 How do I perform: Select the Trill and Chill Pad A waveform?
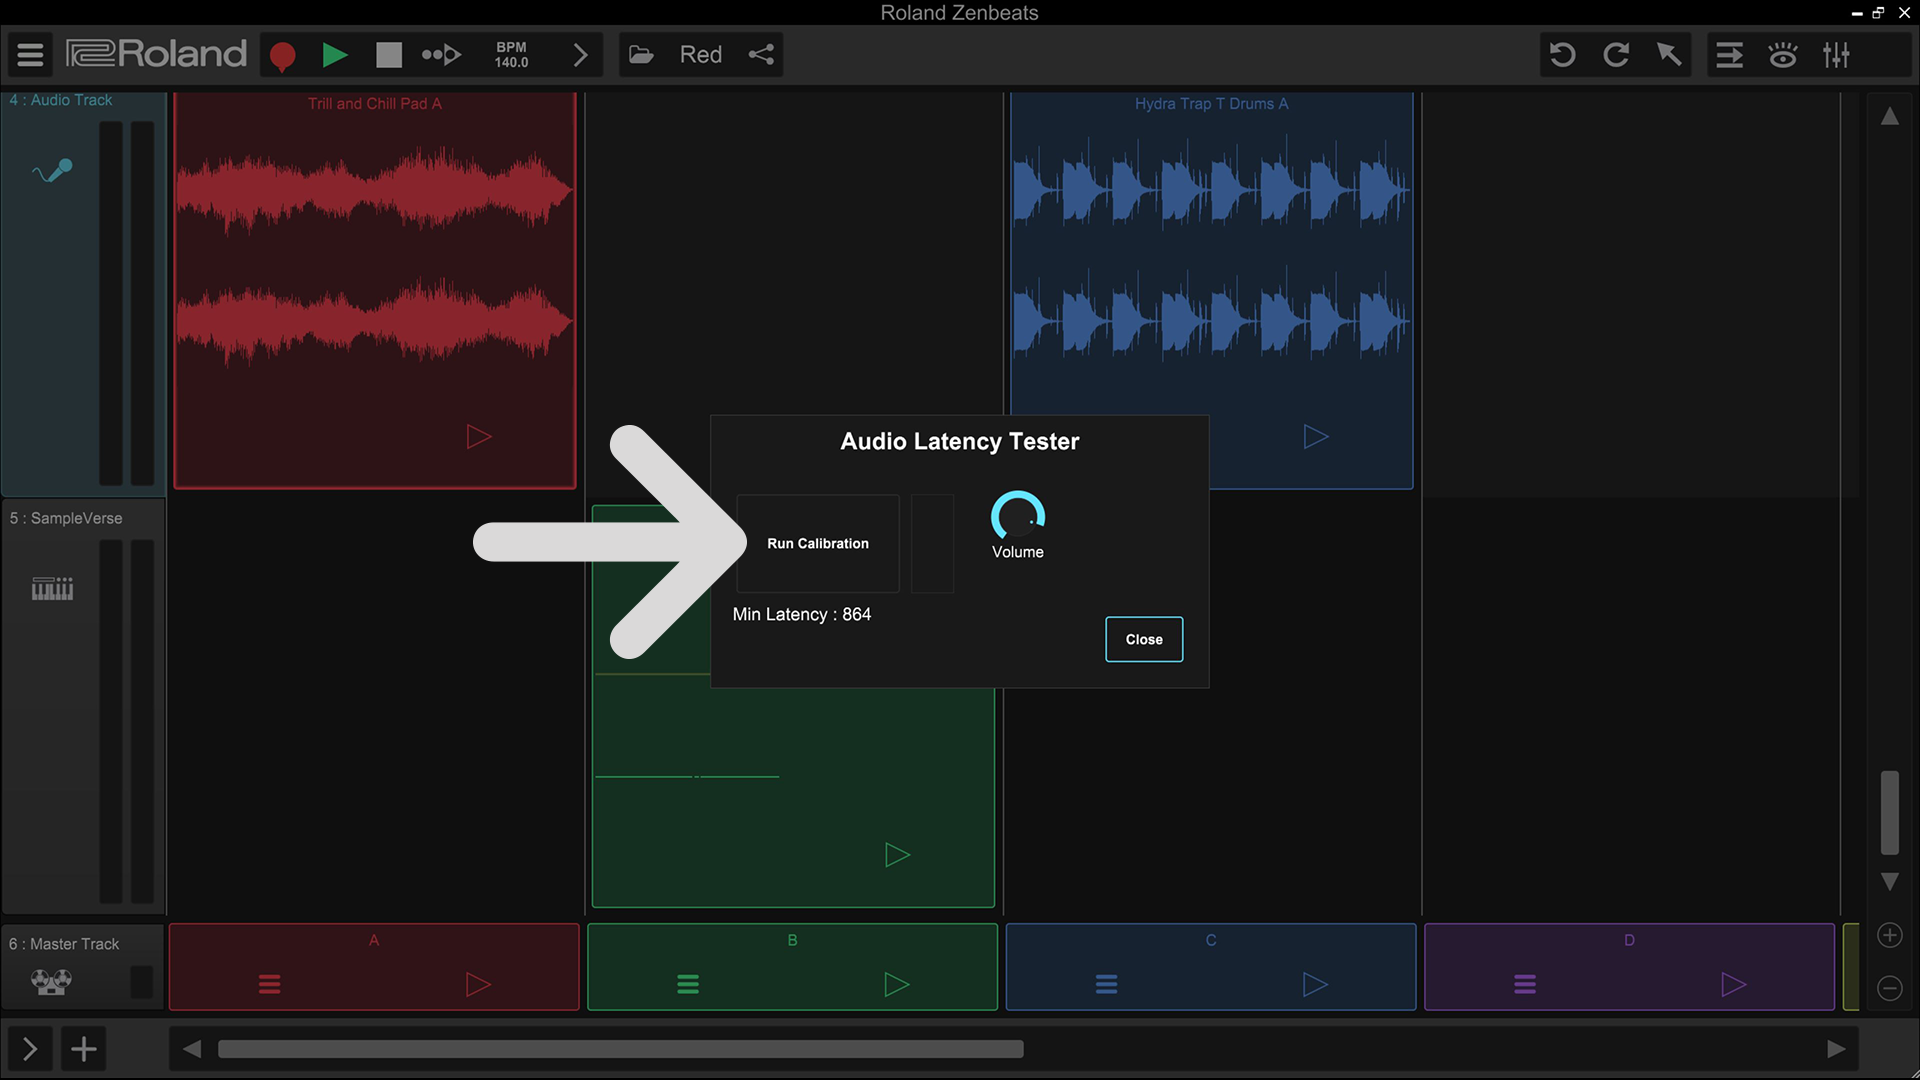tap(374, 255)
